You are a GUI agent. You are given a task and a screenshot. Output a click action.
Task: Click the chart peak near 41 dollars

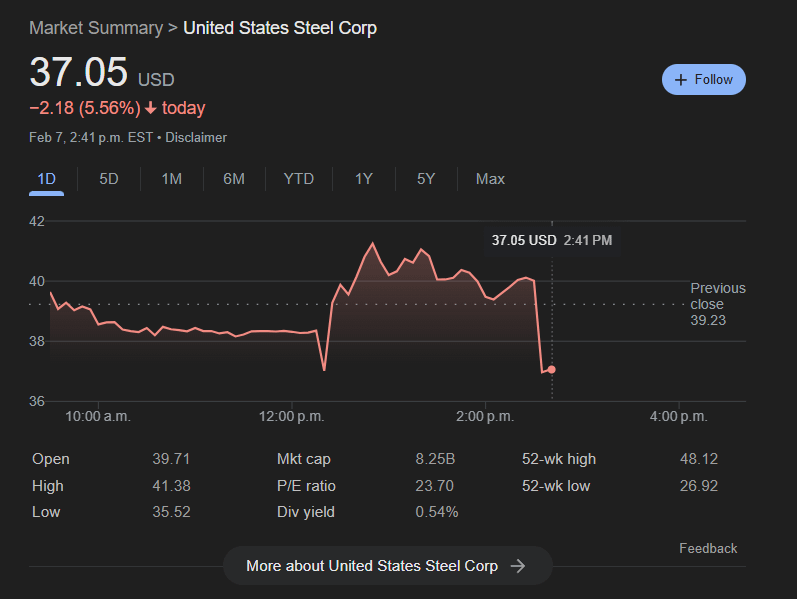pos(373,244)
